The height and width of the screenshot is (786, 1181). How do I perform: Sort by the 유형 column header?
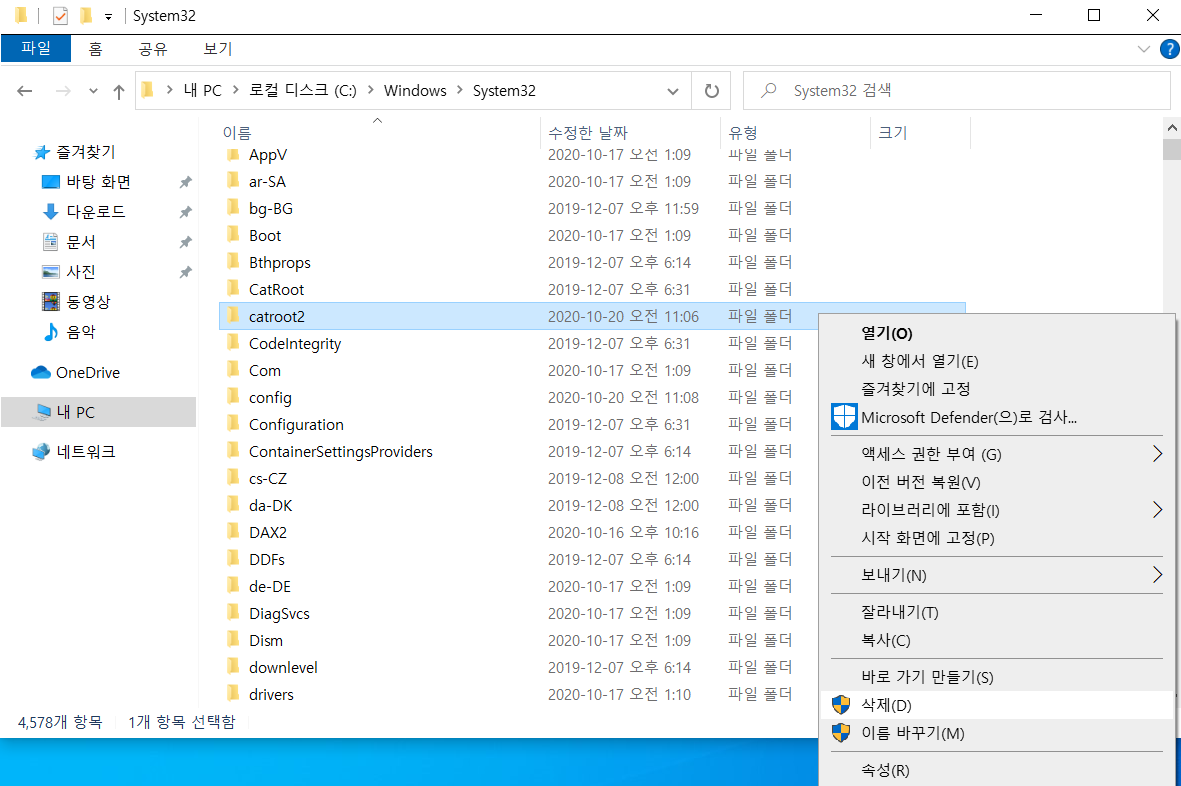point(743,133)
